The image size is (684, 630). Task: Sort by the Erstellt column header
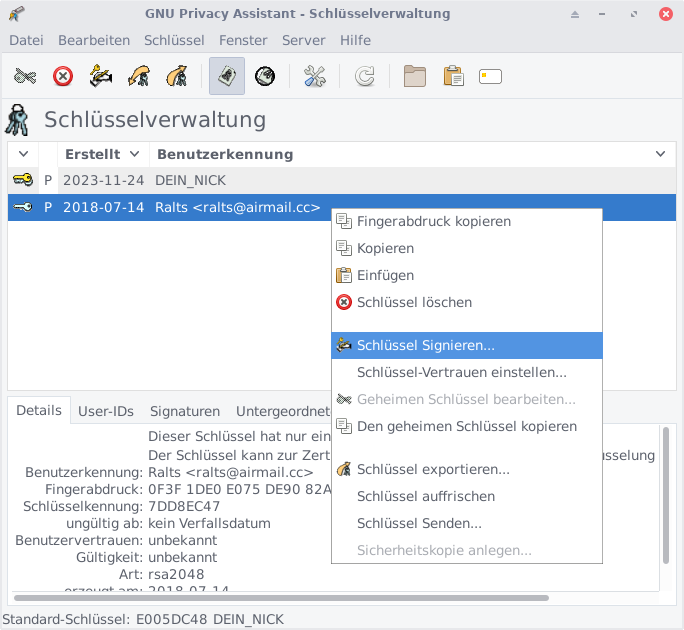pyautogui.click(x=93, y=154)
